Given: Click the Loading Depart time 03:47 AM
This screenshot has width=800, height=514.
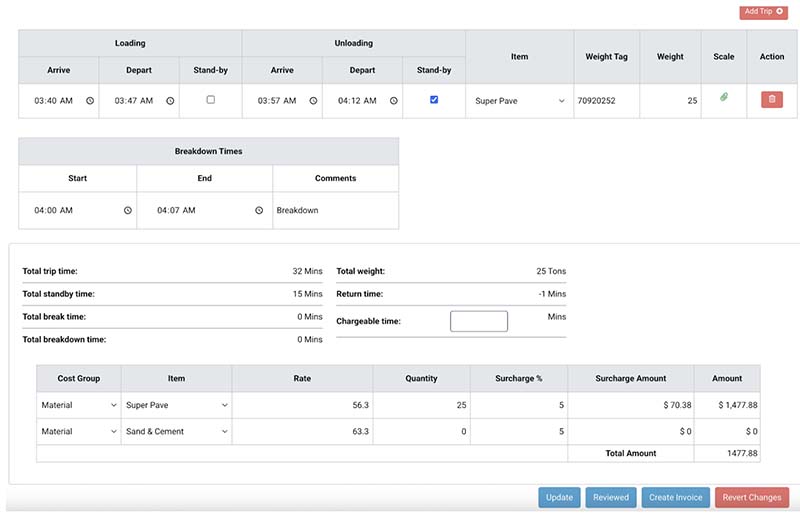Looking at the screenshot, I should pyautogui.click(x=134, y=101).
